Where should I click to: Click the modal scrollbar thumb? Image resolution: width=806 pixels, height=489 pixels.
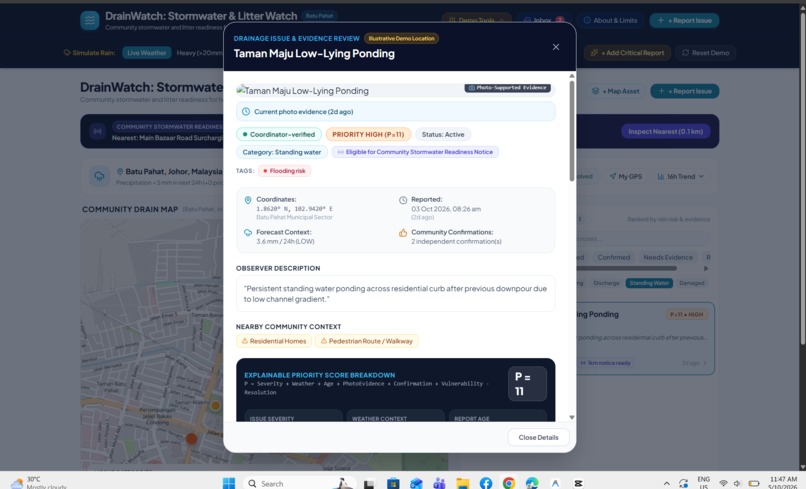572,131
